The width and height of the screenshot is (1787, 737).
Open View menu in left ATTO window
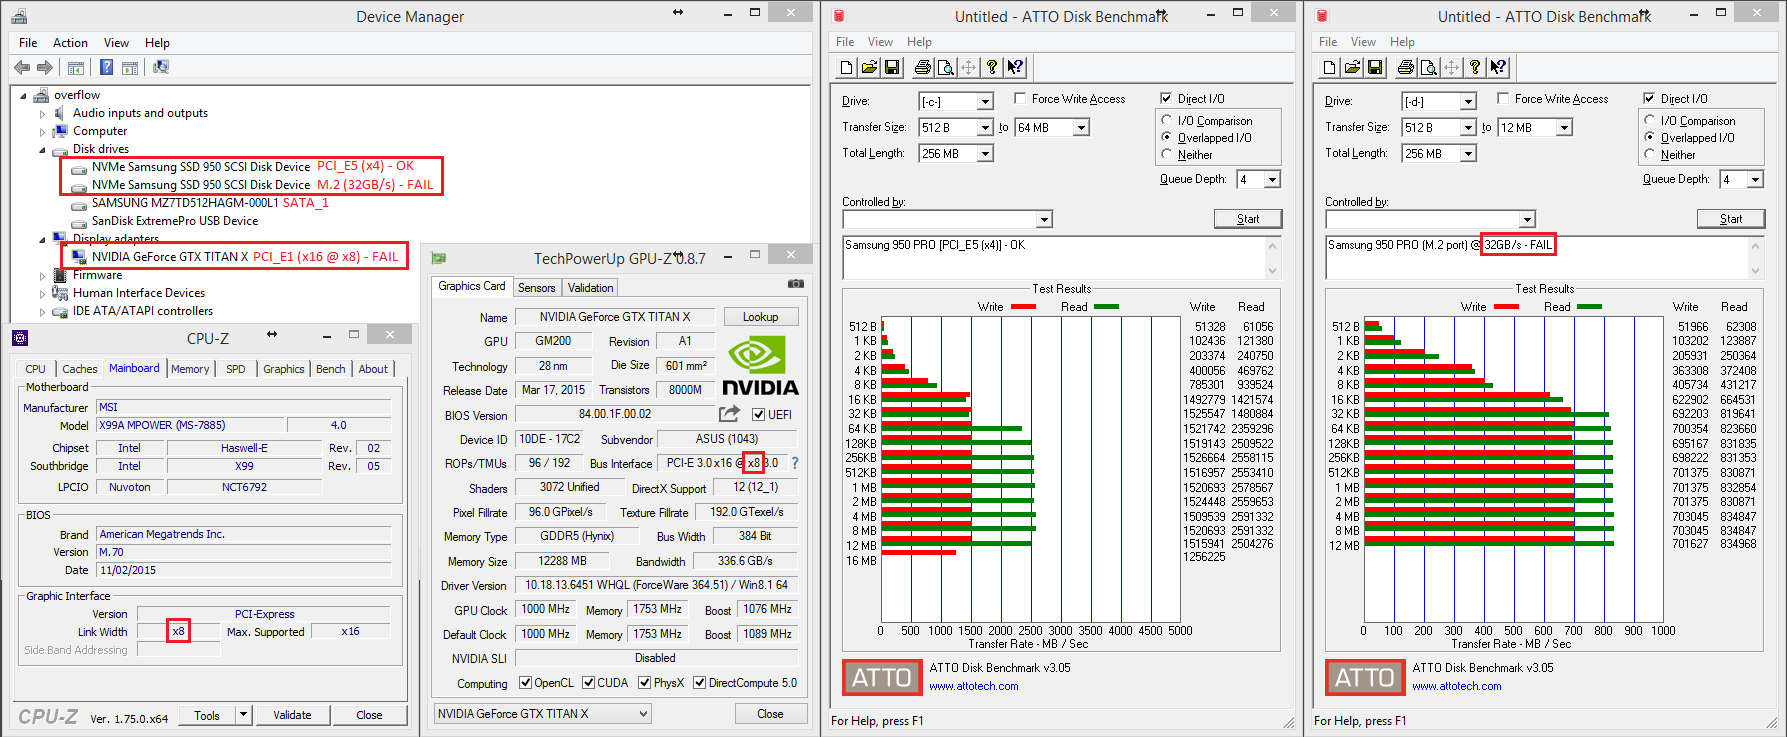(x=880, y=42)
